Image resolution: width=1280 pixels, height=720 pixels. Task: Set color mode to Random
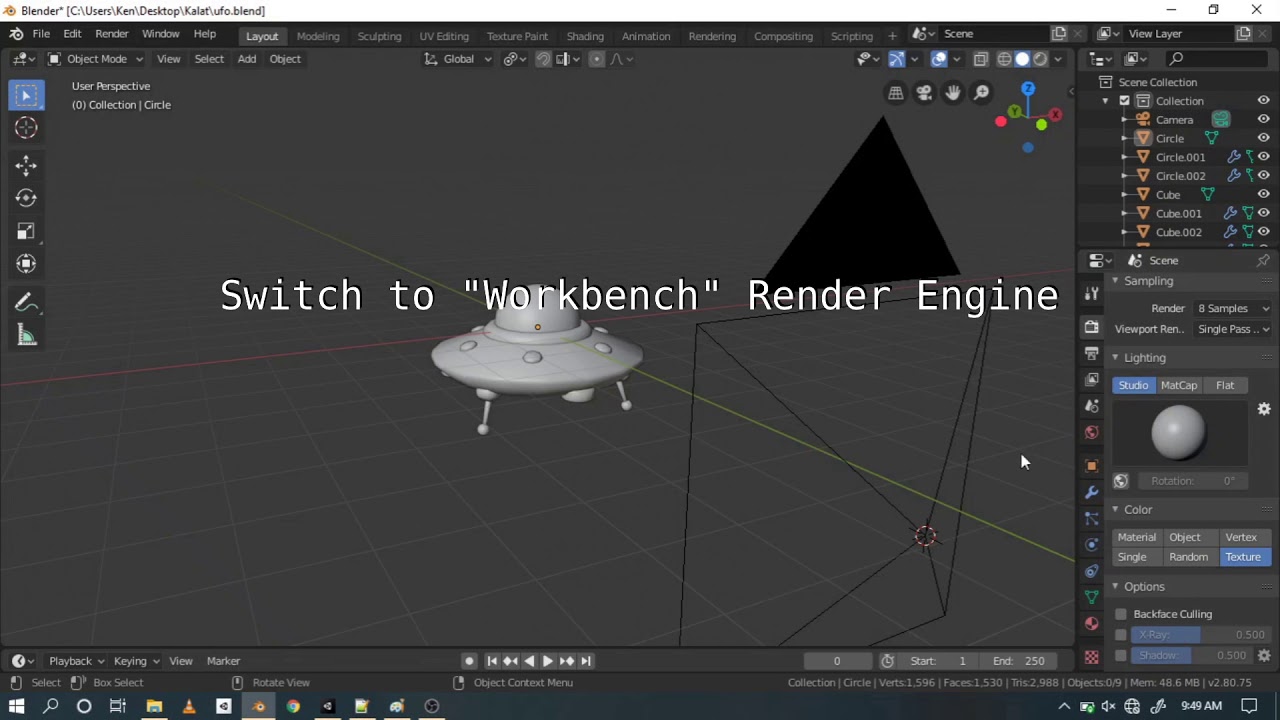[1188, 557]
